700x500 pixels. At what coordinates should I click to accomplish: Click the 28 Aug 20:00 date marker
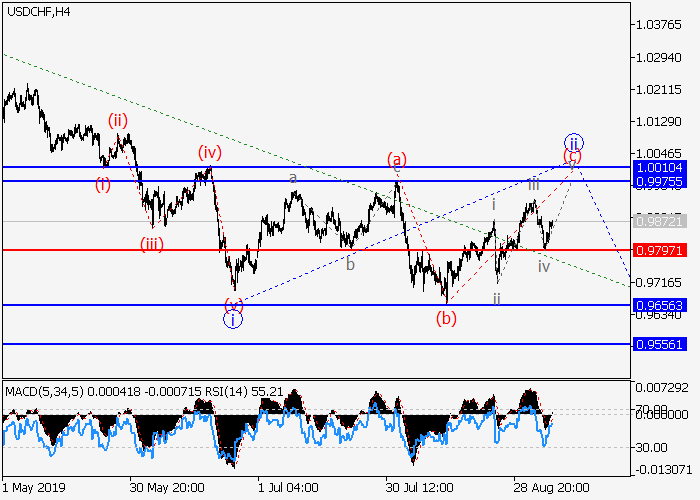[x=543, y=487]
